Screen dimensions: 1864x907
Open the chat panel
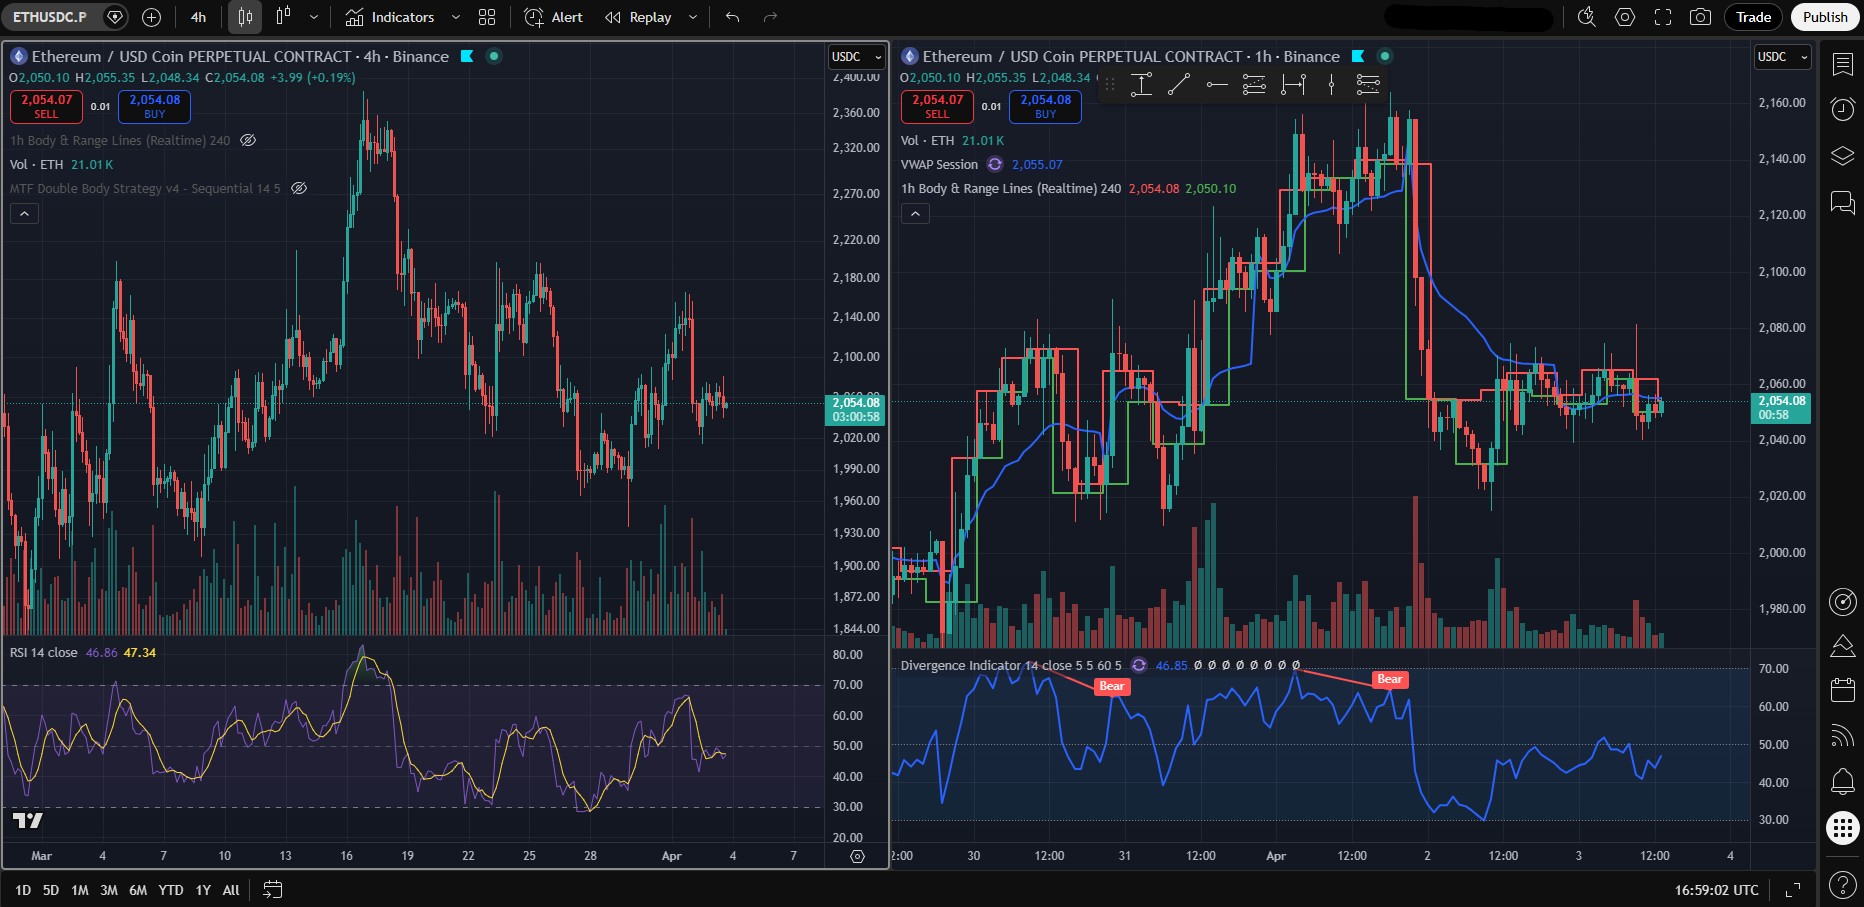pyautogui.click(x=1843, y=202)
